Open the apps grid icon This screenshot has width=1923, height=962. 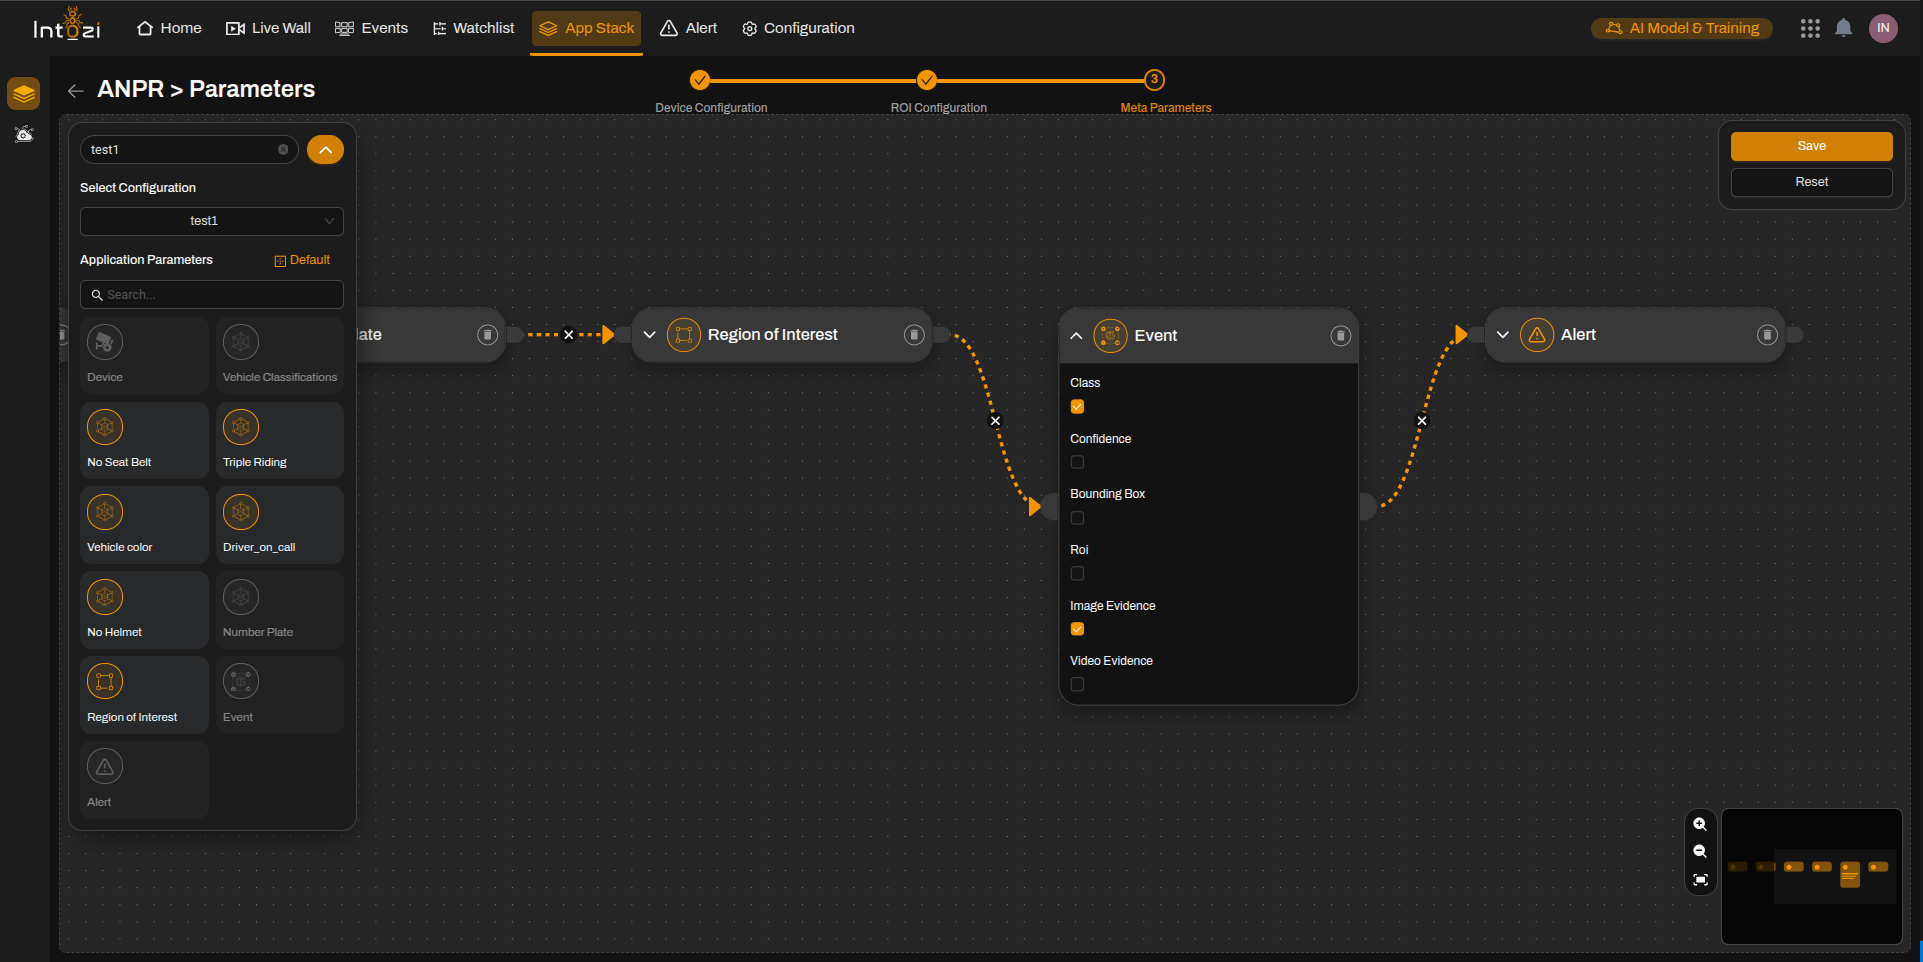pos(1810,28)
